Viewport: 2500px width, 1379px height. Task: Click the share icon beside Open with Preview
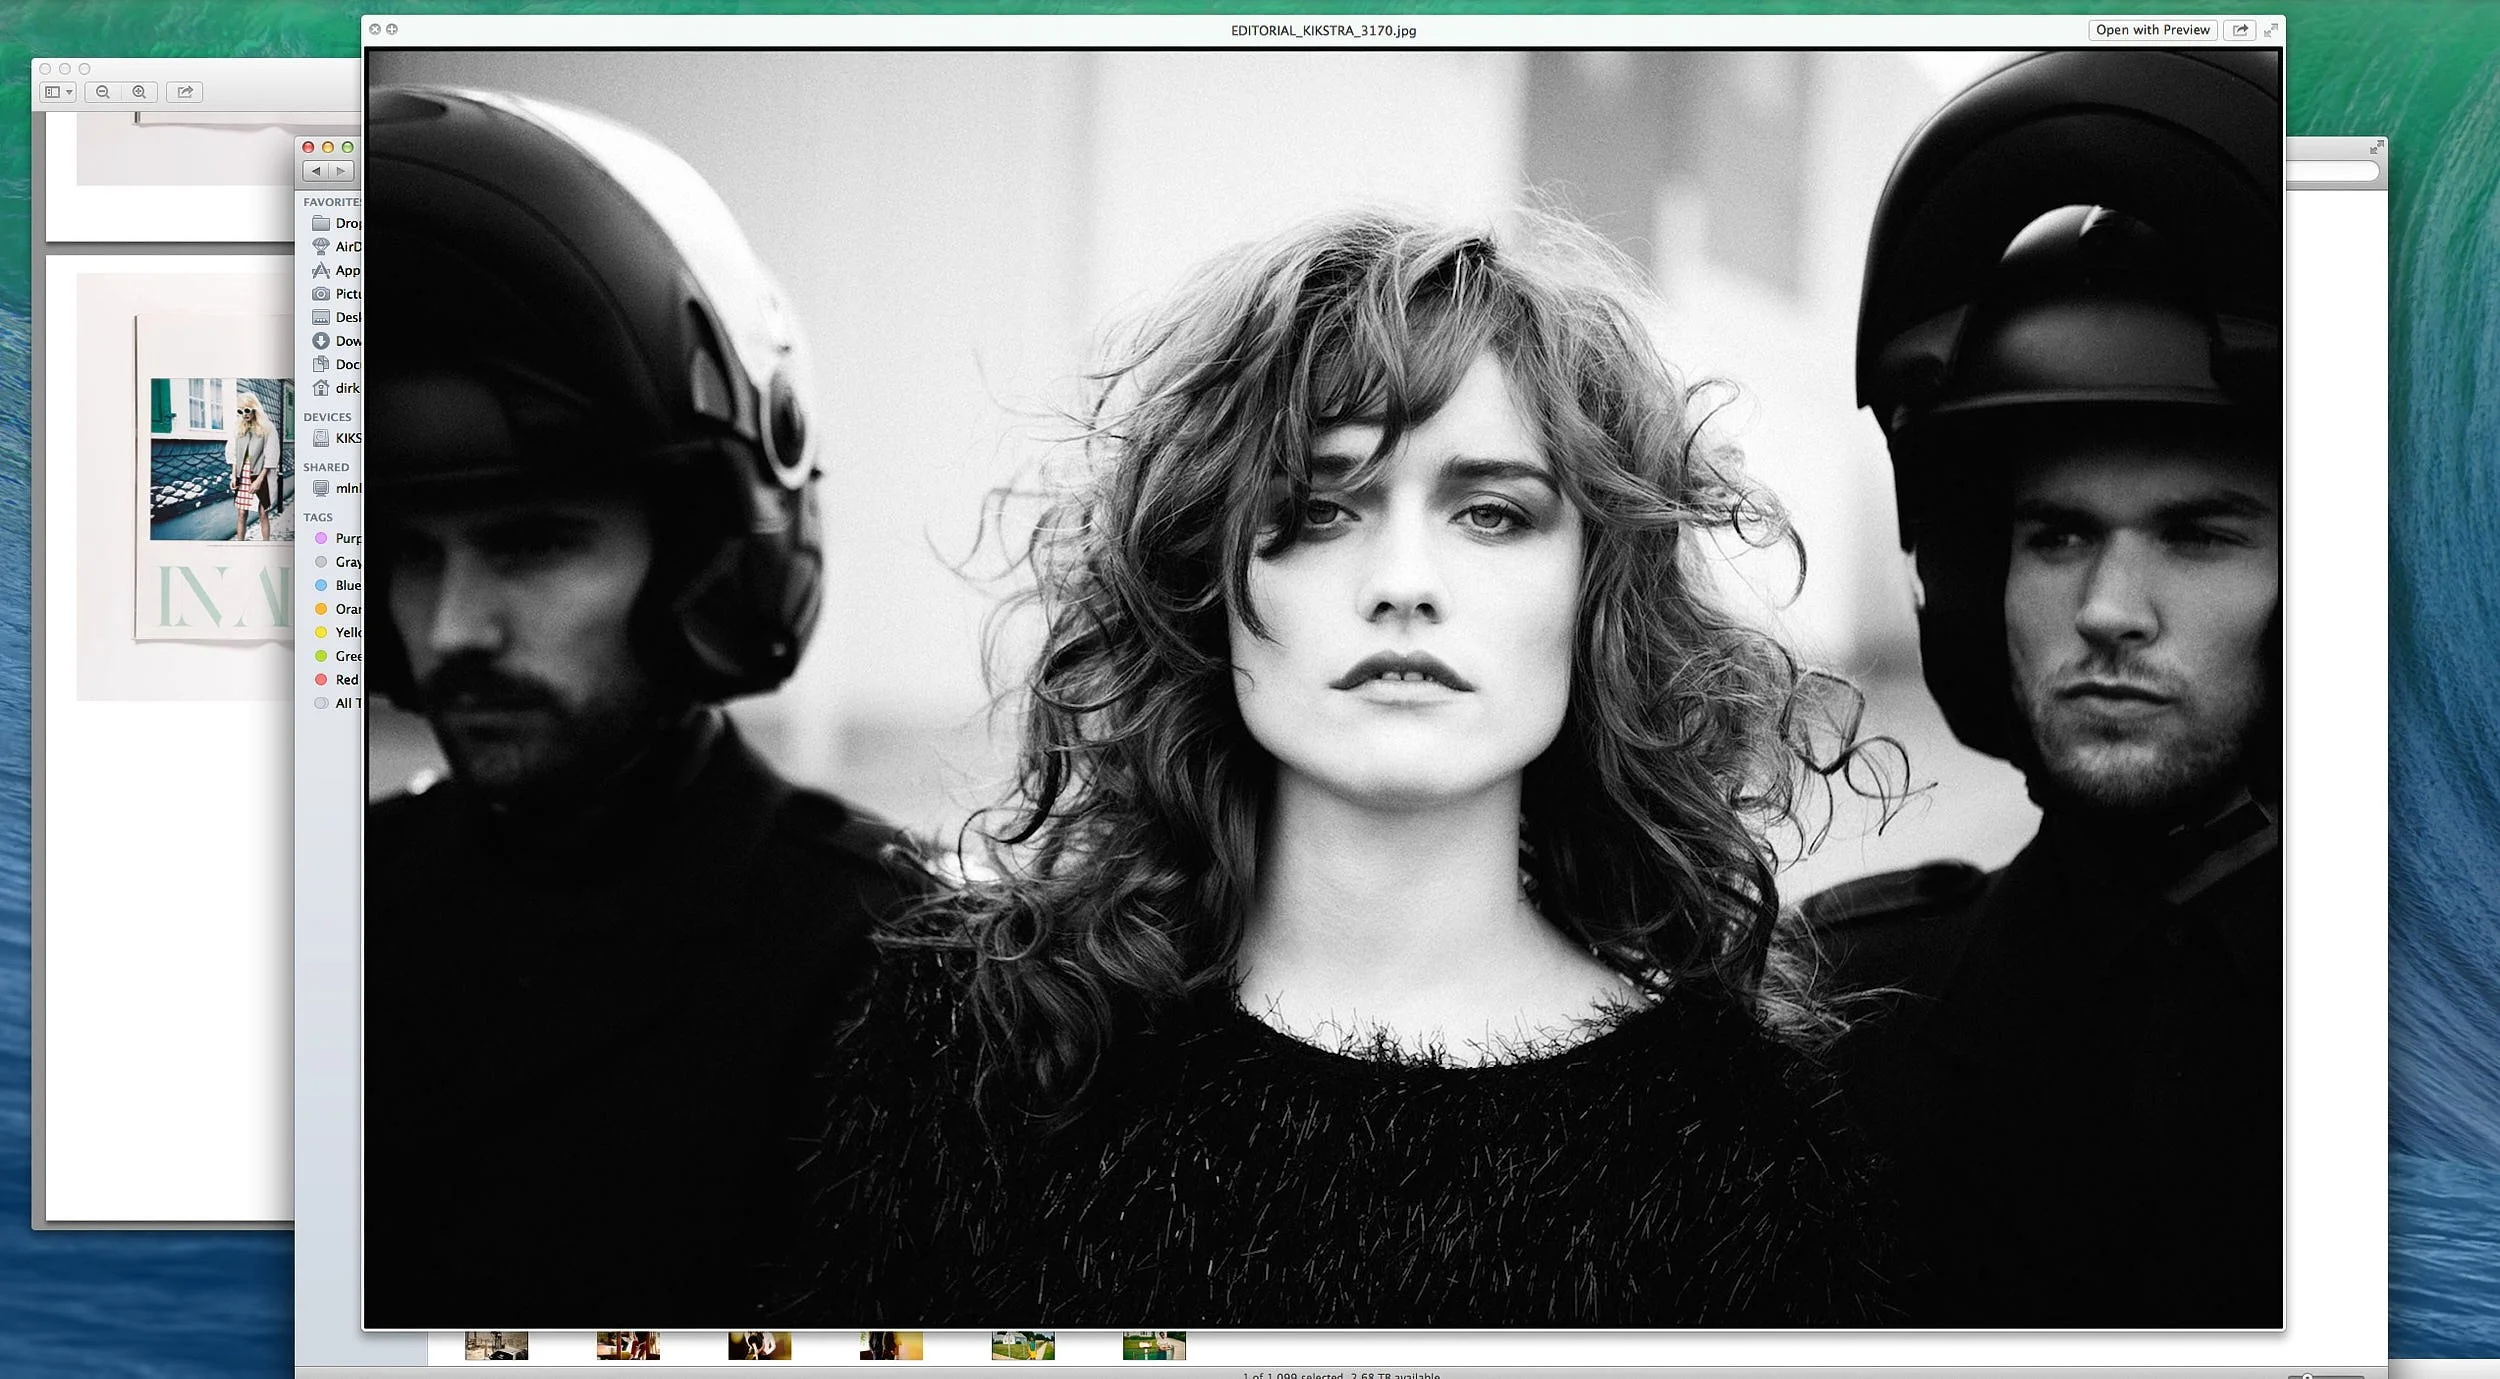(x=2240, y=30)
